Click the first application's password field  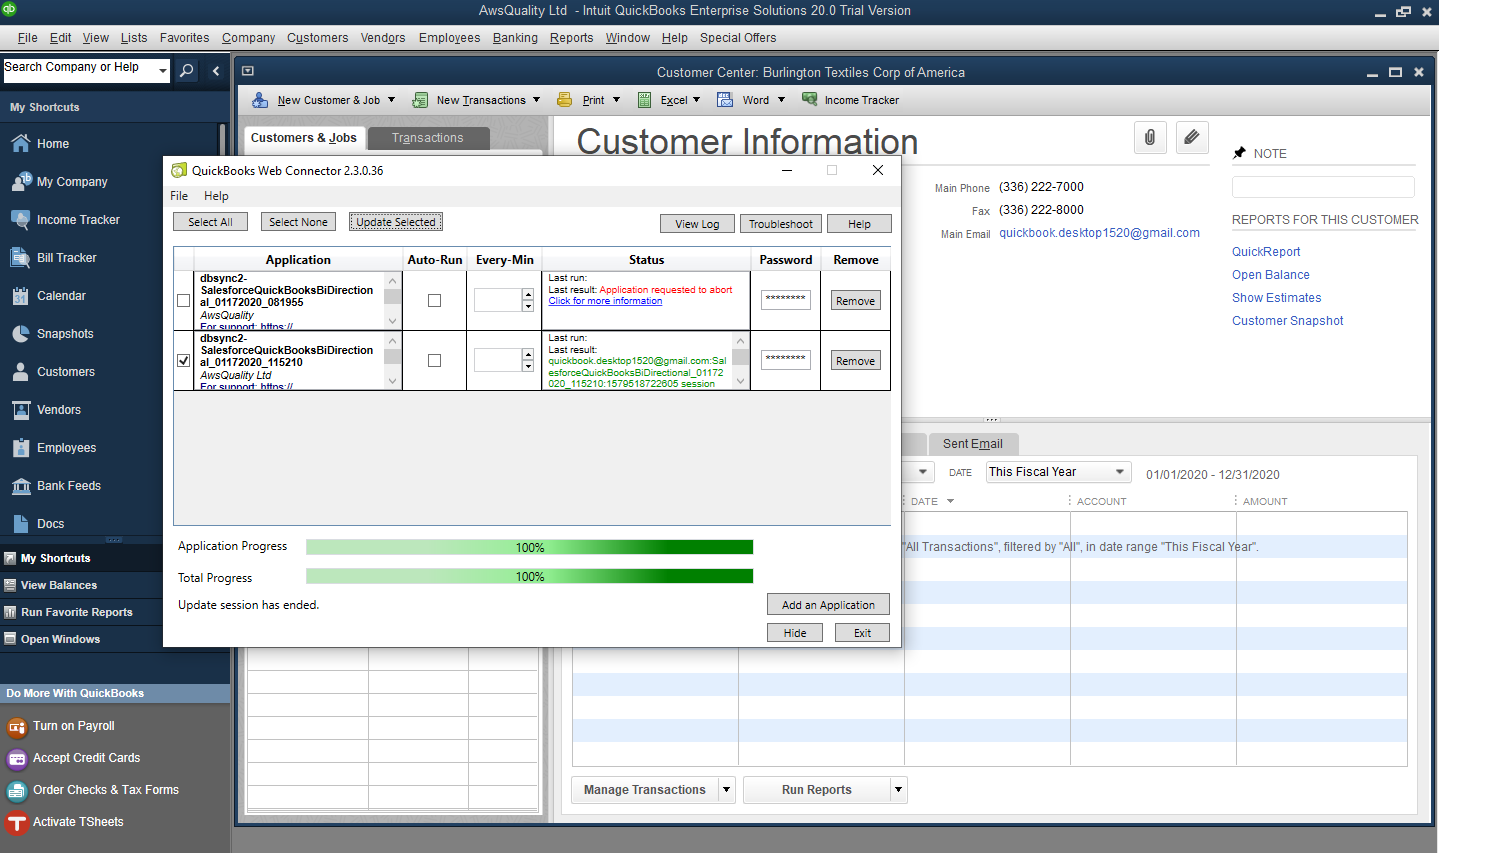786,300
